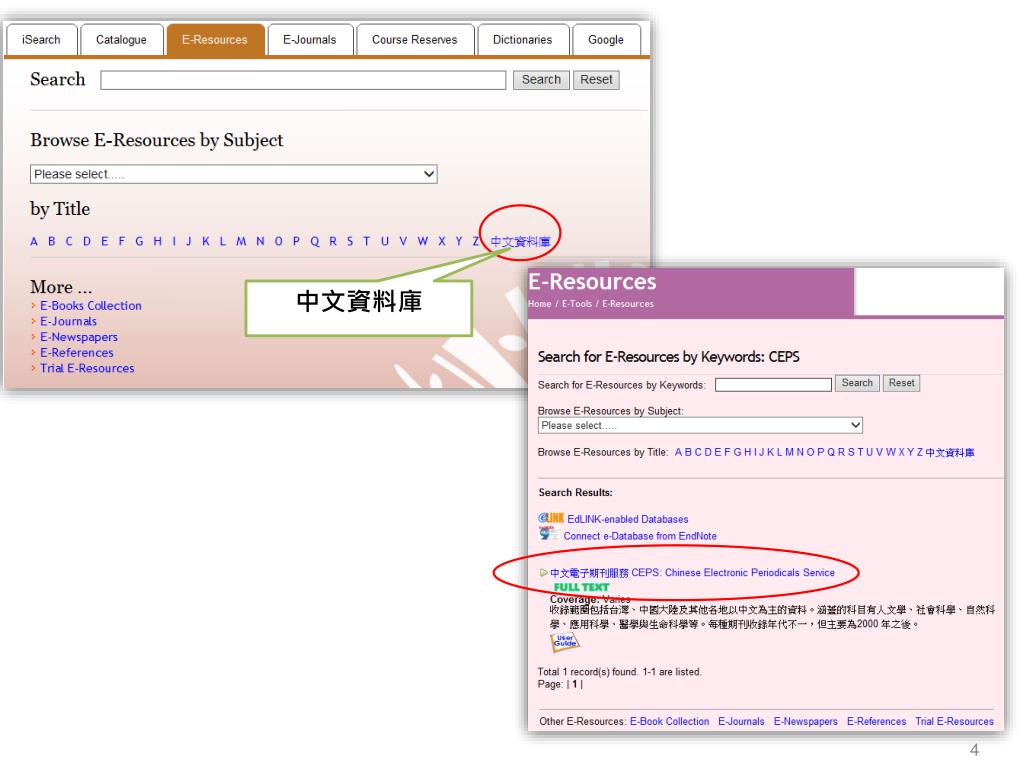Browse titles starting with letter S
This screenshot has width=1024, height=768.
tap(350, 242)
